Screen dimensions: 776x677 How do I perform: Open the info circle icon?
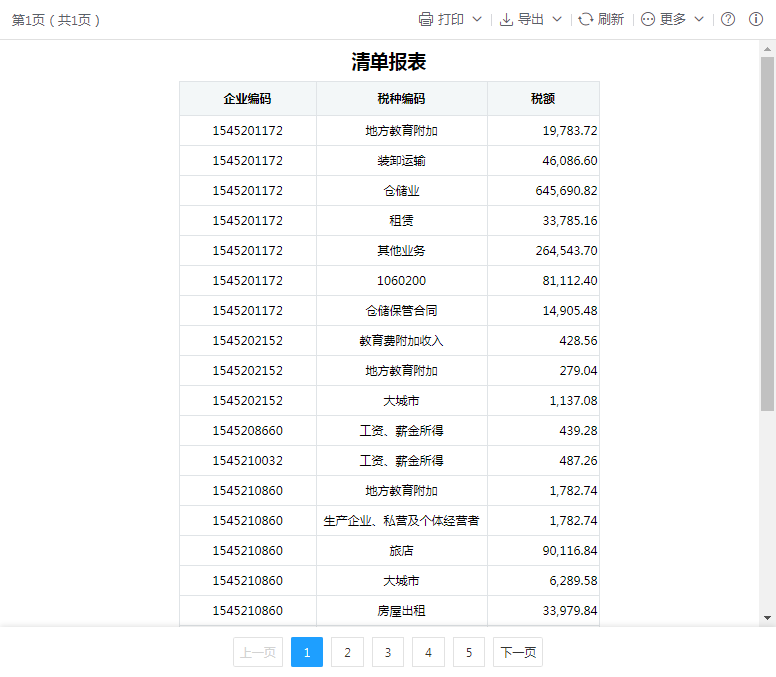point(756,19)
